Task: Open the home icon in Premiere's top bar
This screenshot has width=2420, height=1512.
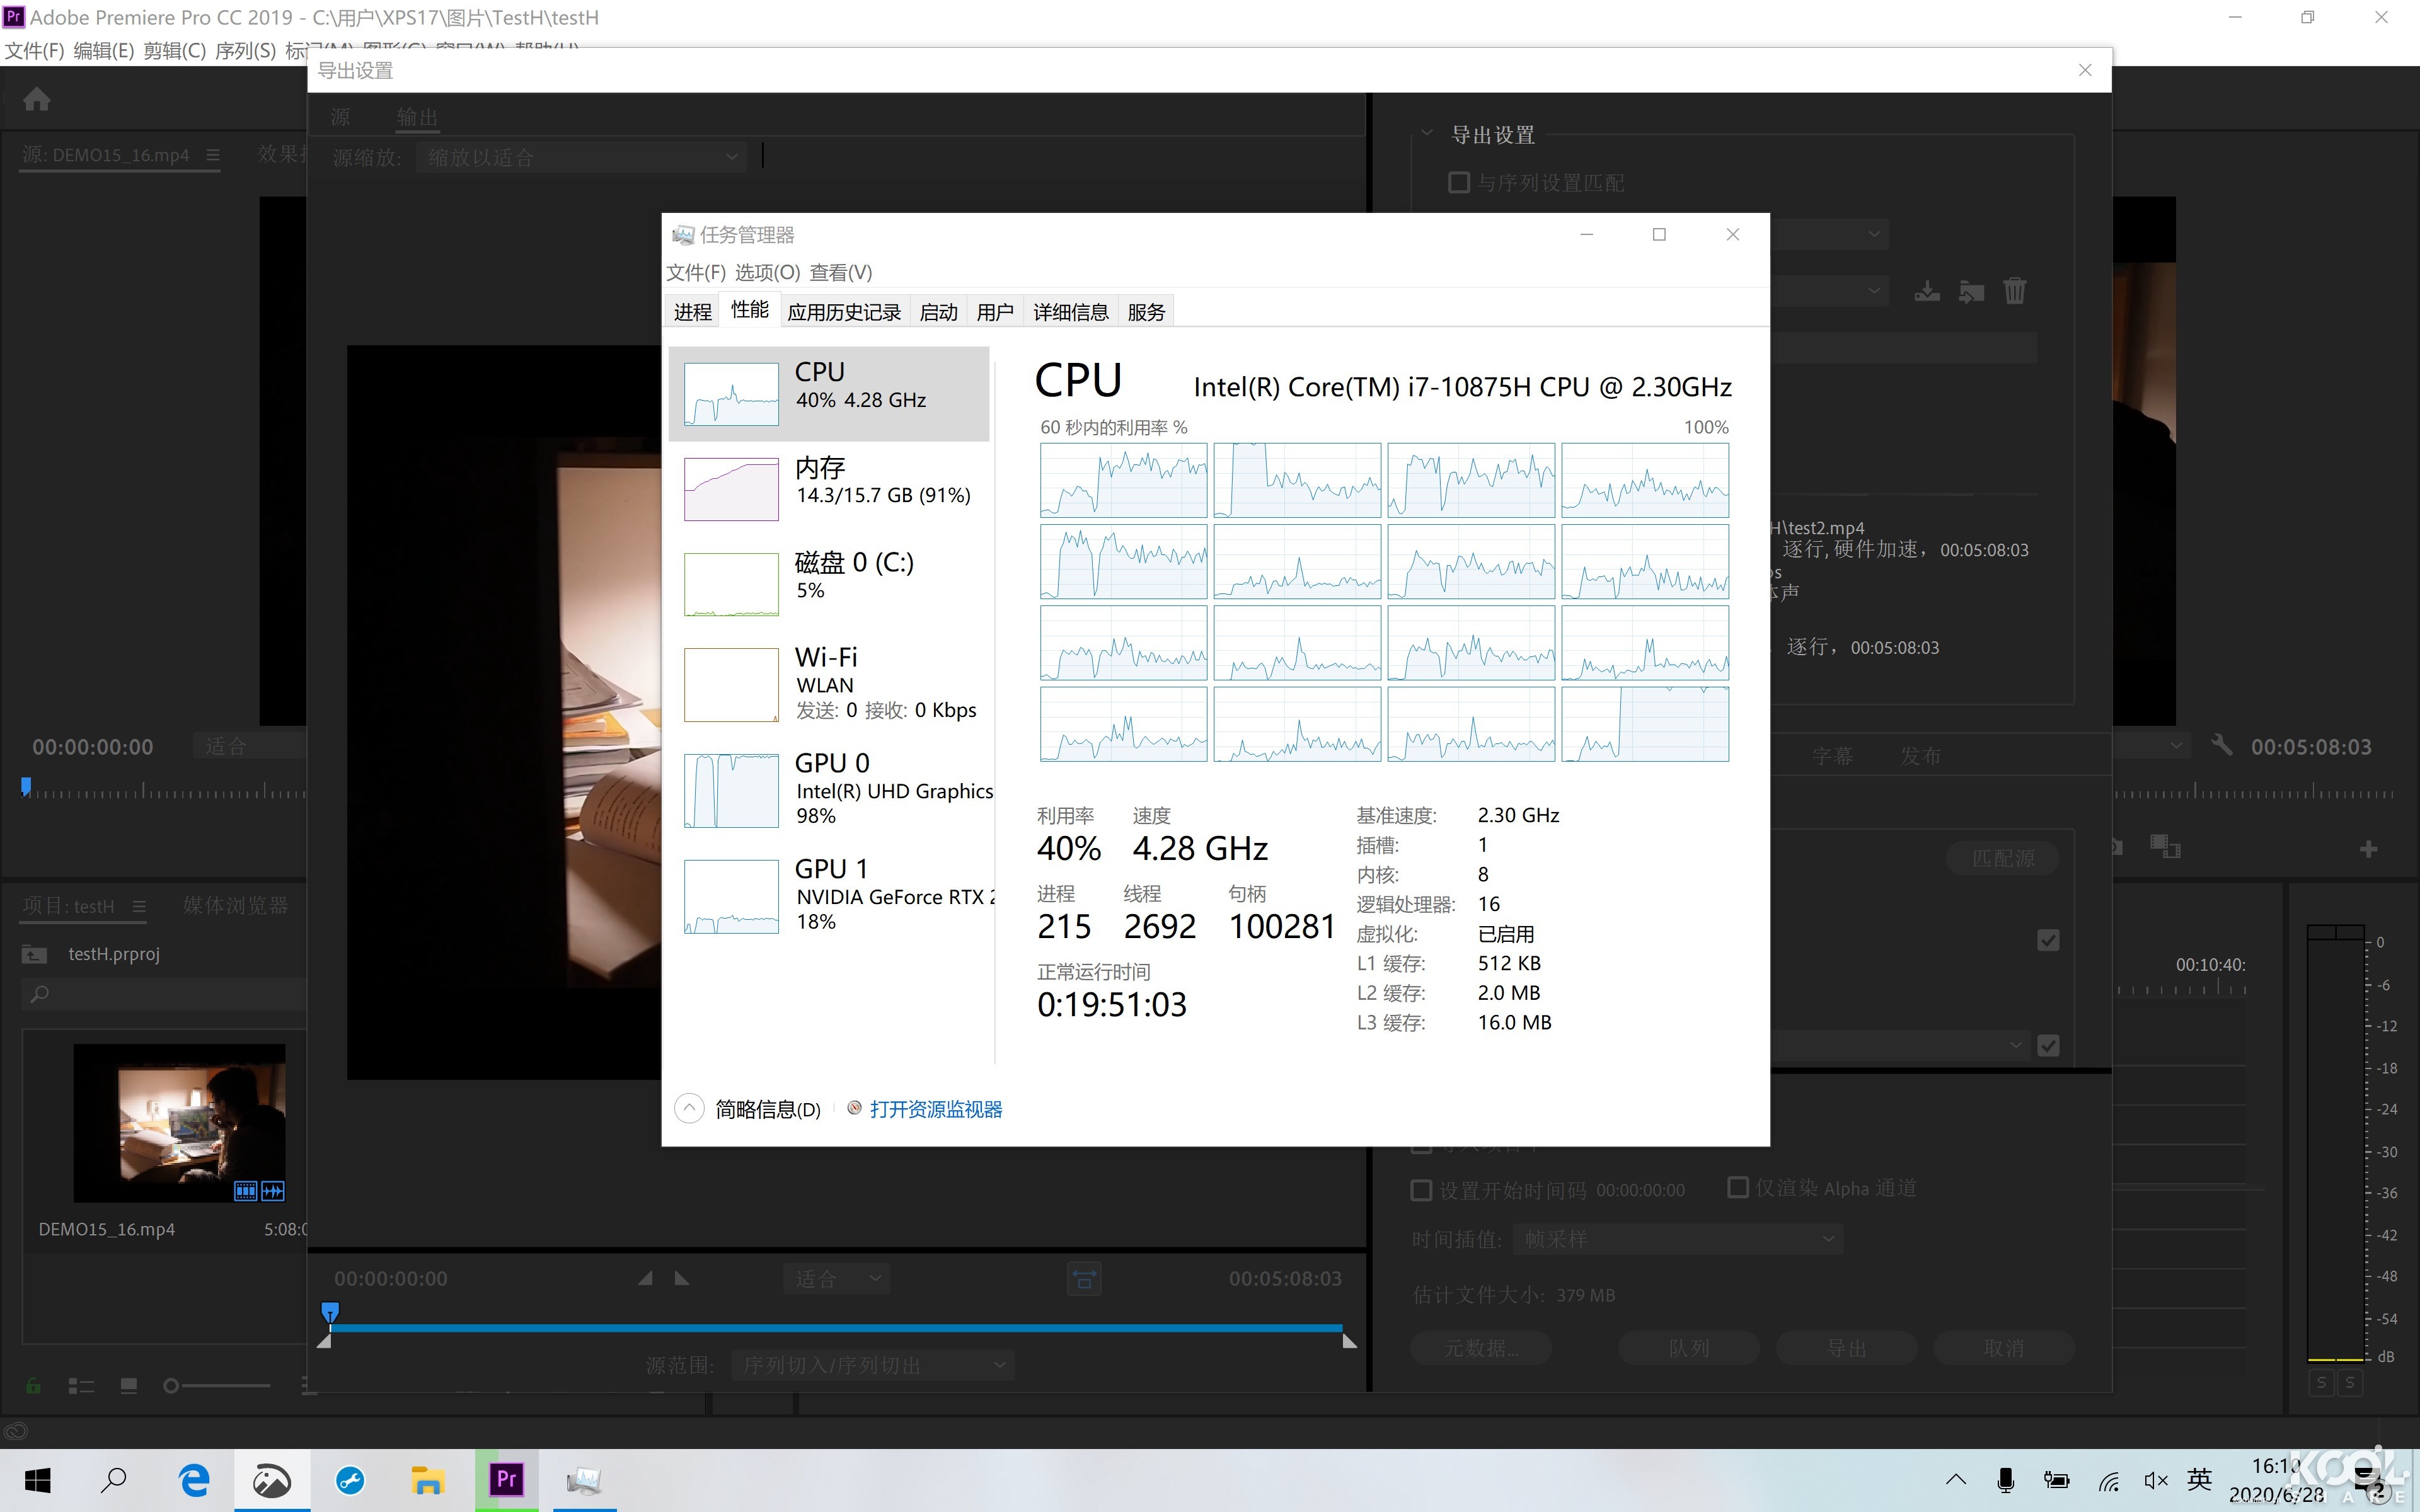Action: coord(36,98)
